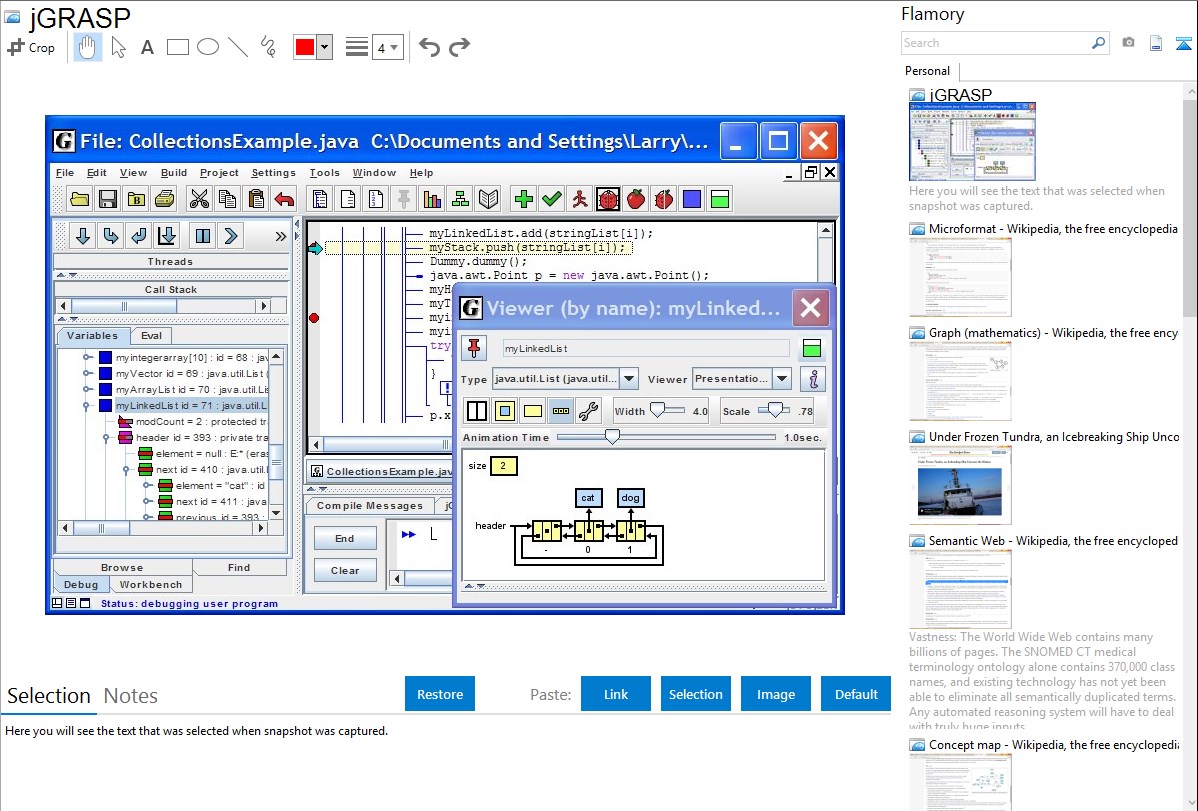Open the Personal tab
Viewport: 1198px width, 811px height.
[x=928, y=71]
